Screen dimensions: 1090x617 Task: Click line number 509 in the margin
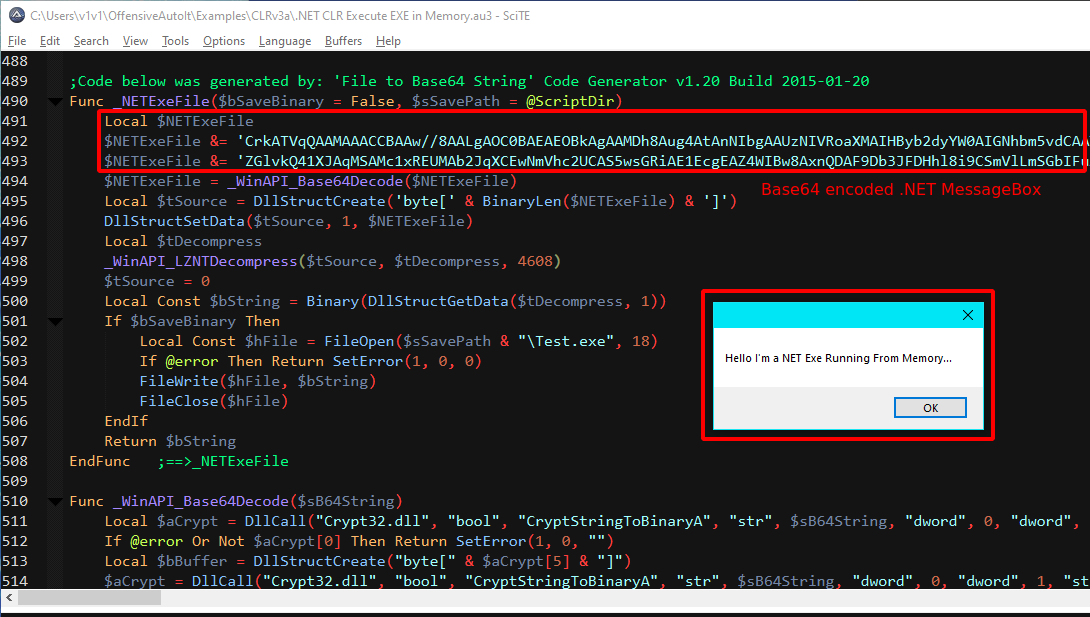[x=15, y=482]
